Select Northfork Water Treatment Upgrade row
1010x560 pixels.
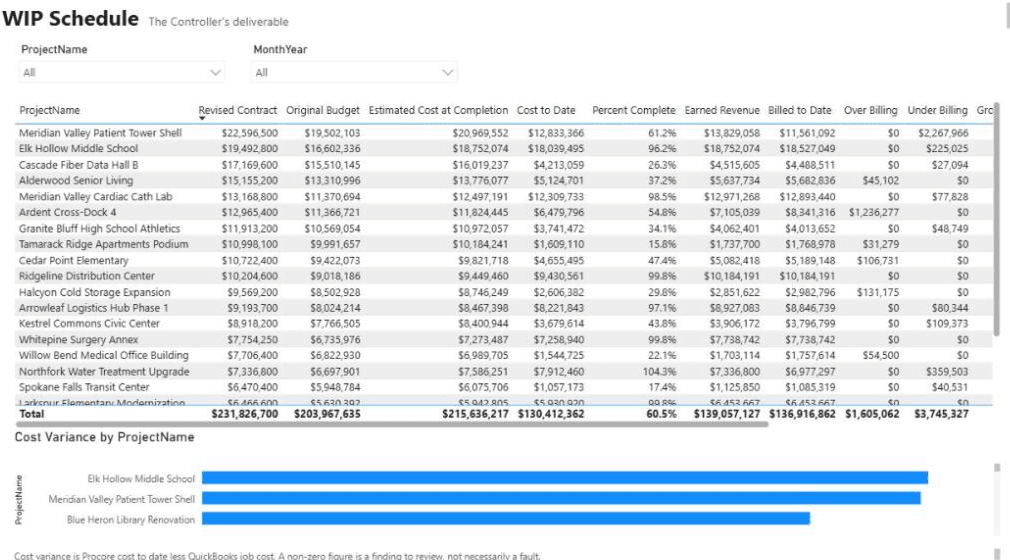(x=502, y=371)
